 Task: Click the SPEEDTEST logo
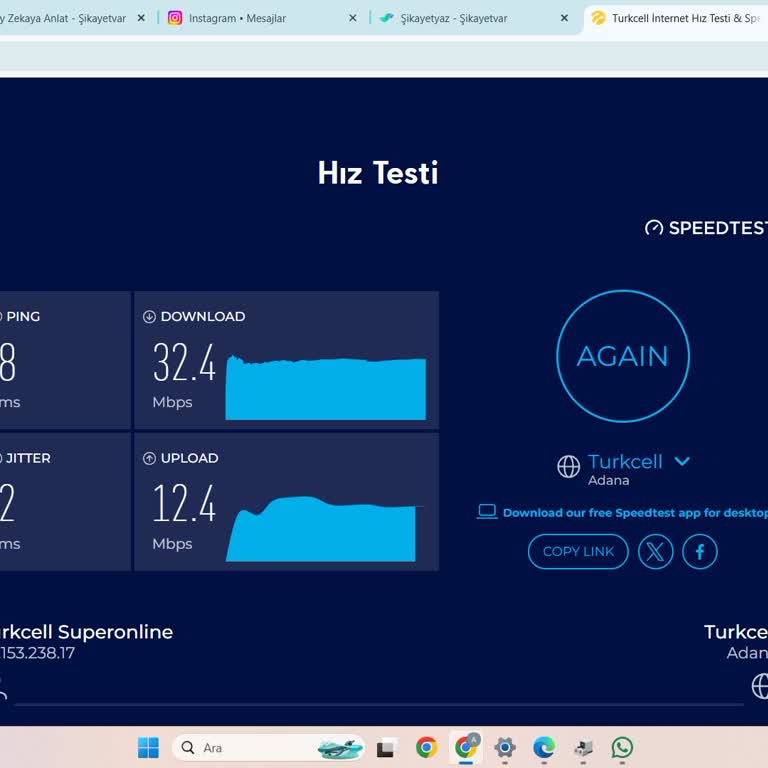[x=706, y=228]
